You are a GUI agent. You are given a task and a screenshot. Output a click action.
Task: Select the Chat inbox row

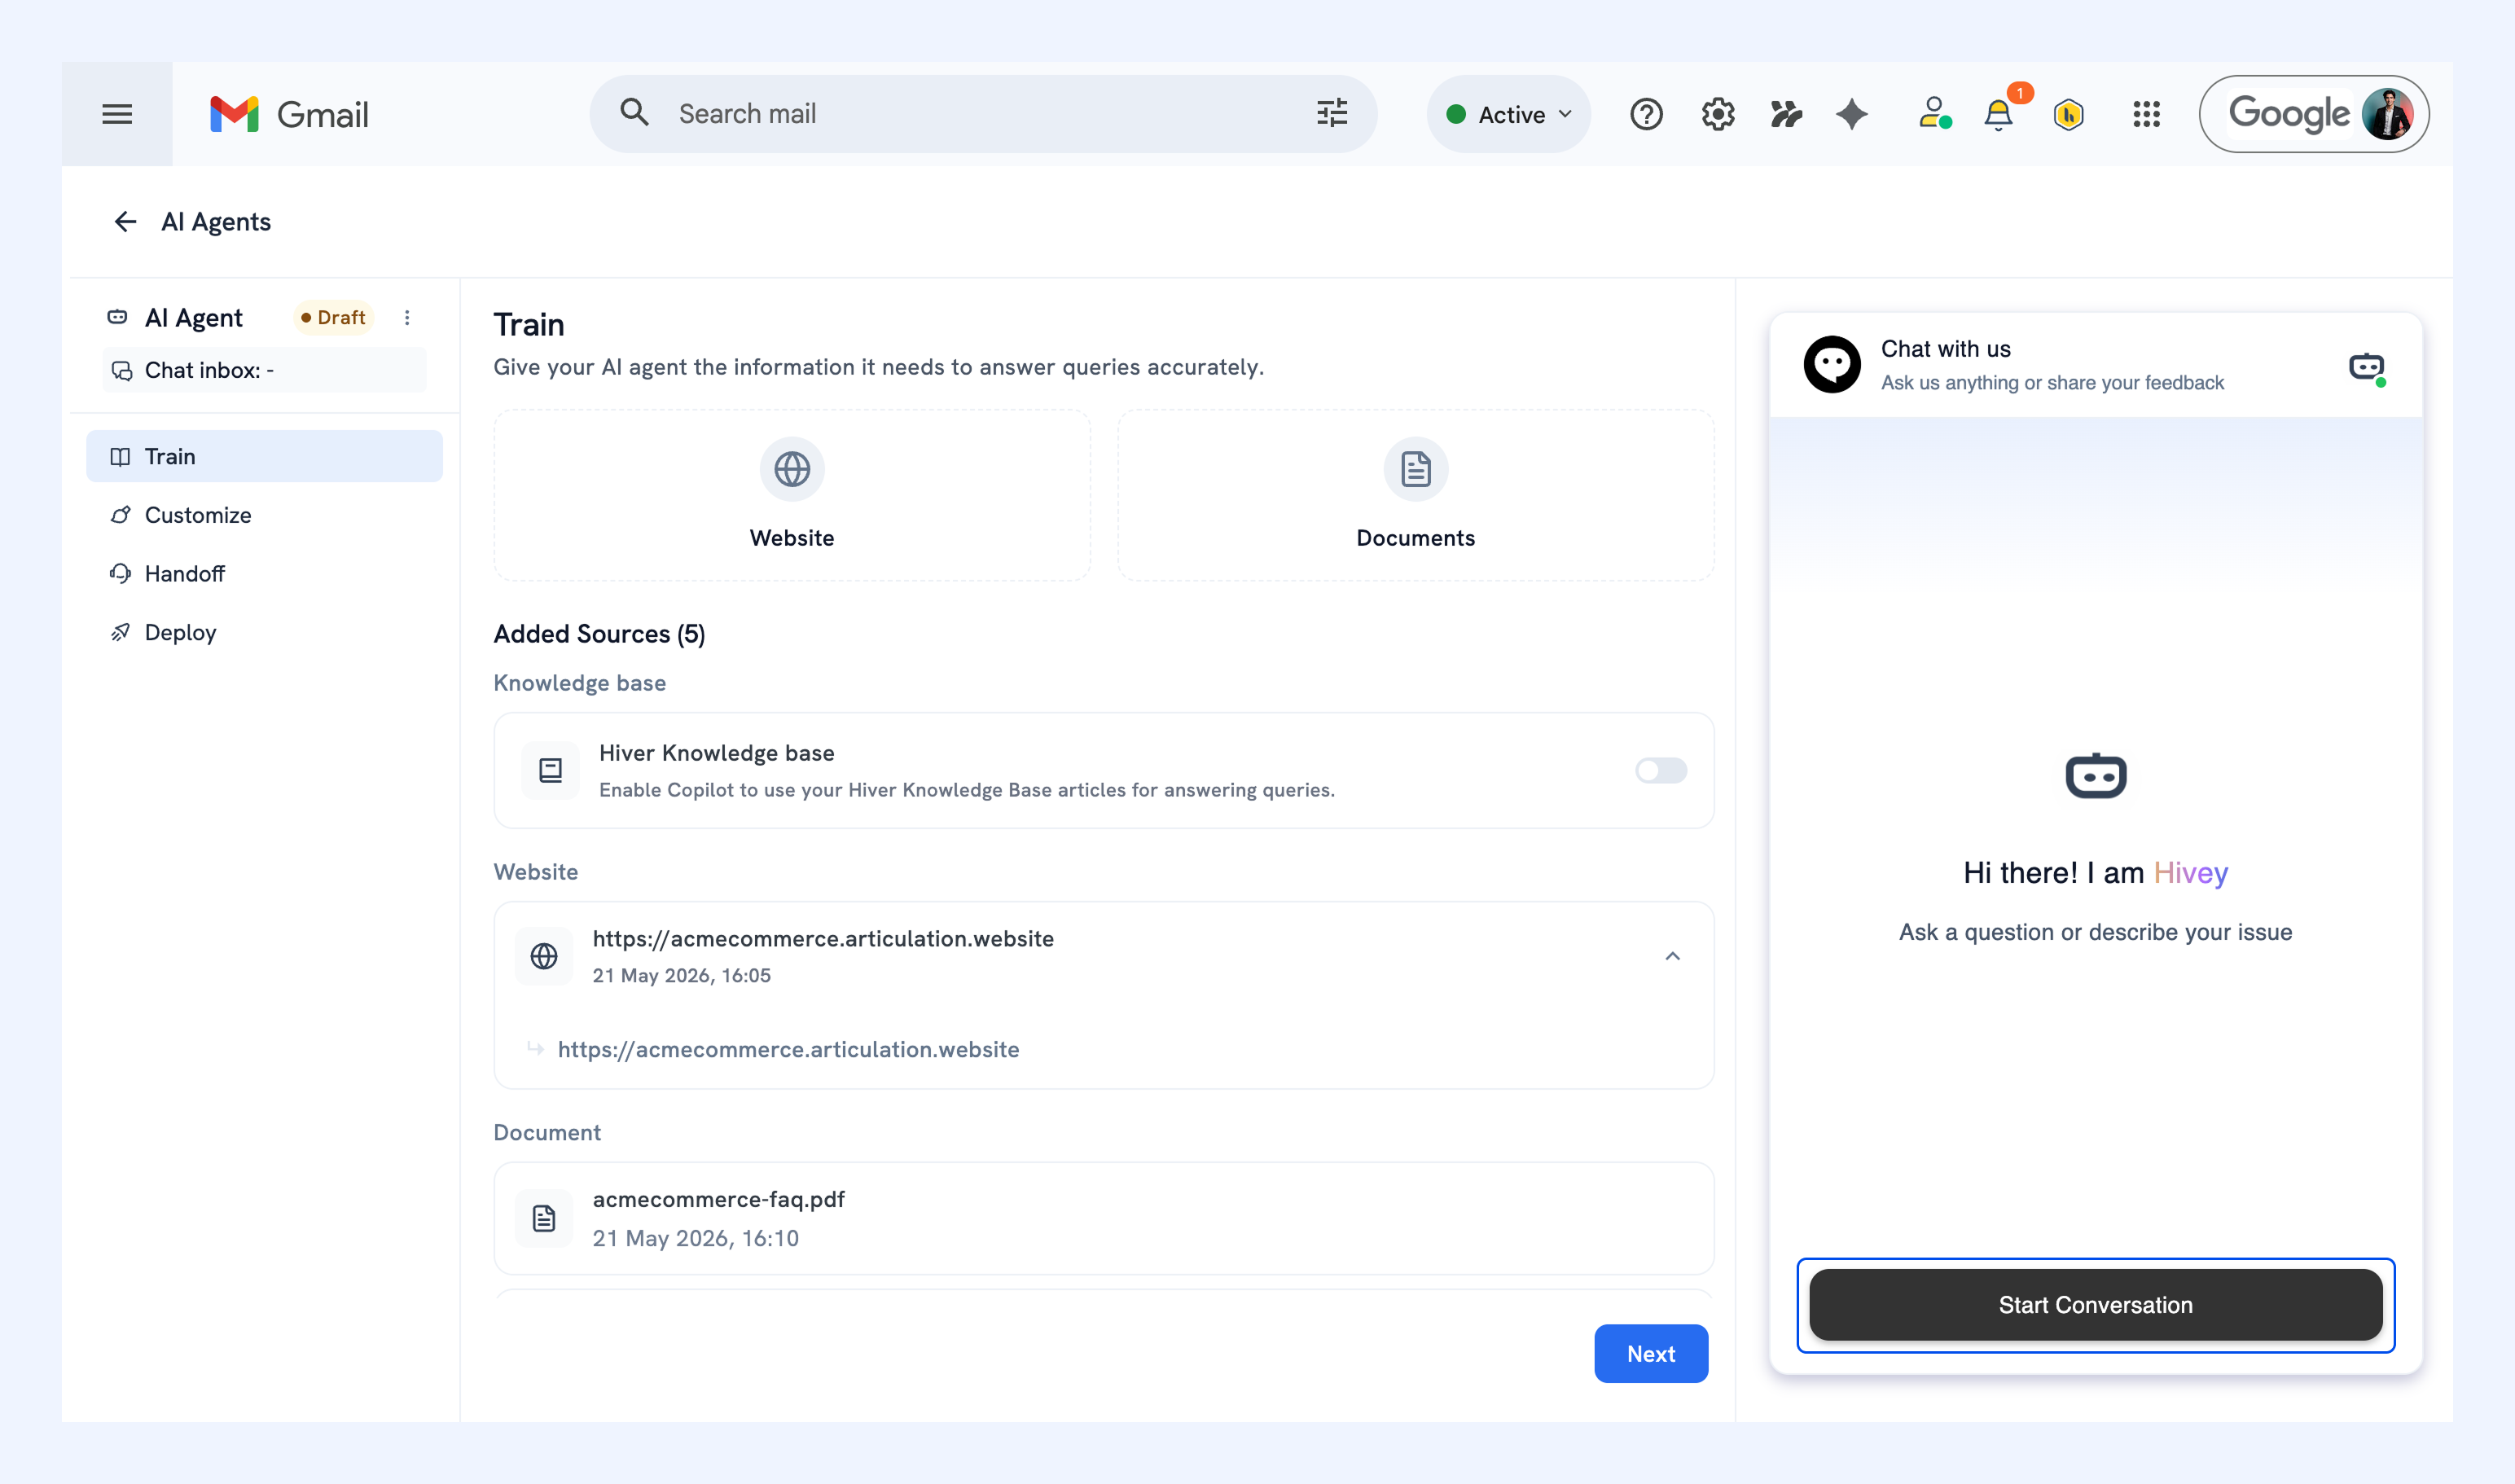[x=264, y=370]
